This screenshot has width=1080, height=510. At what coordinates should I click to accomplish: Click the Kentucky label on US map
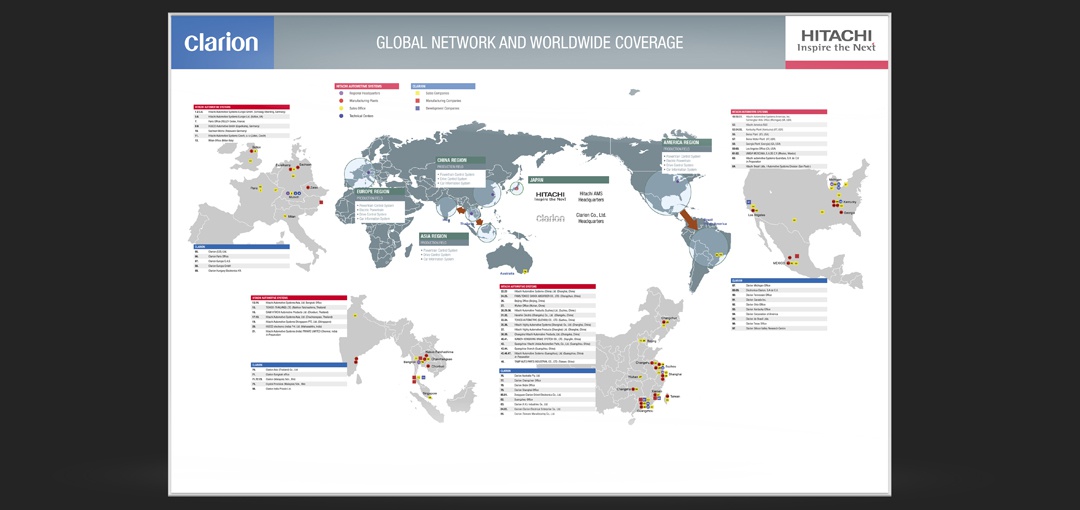tap(849, 202)
